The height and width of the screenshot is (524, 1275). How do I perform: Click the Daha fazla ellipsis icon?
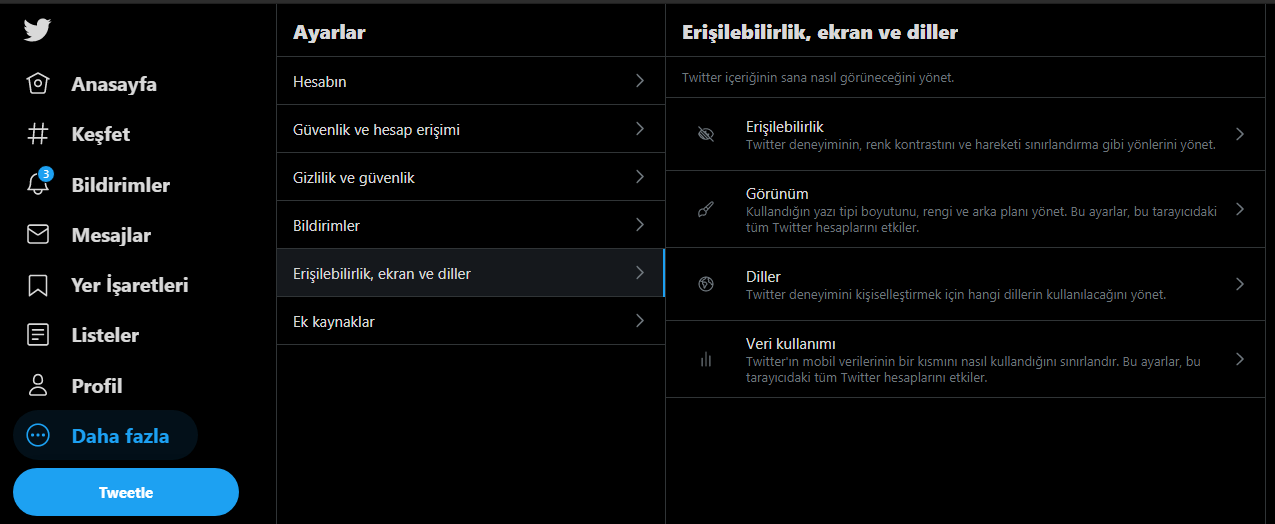[x=38, y=436]
